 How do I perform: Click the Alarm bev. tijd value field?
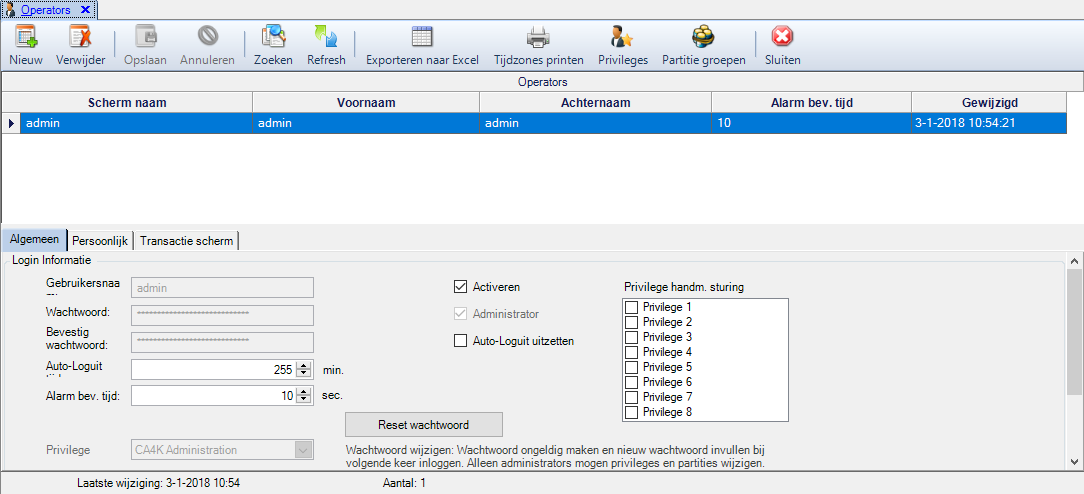[213, 396]
